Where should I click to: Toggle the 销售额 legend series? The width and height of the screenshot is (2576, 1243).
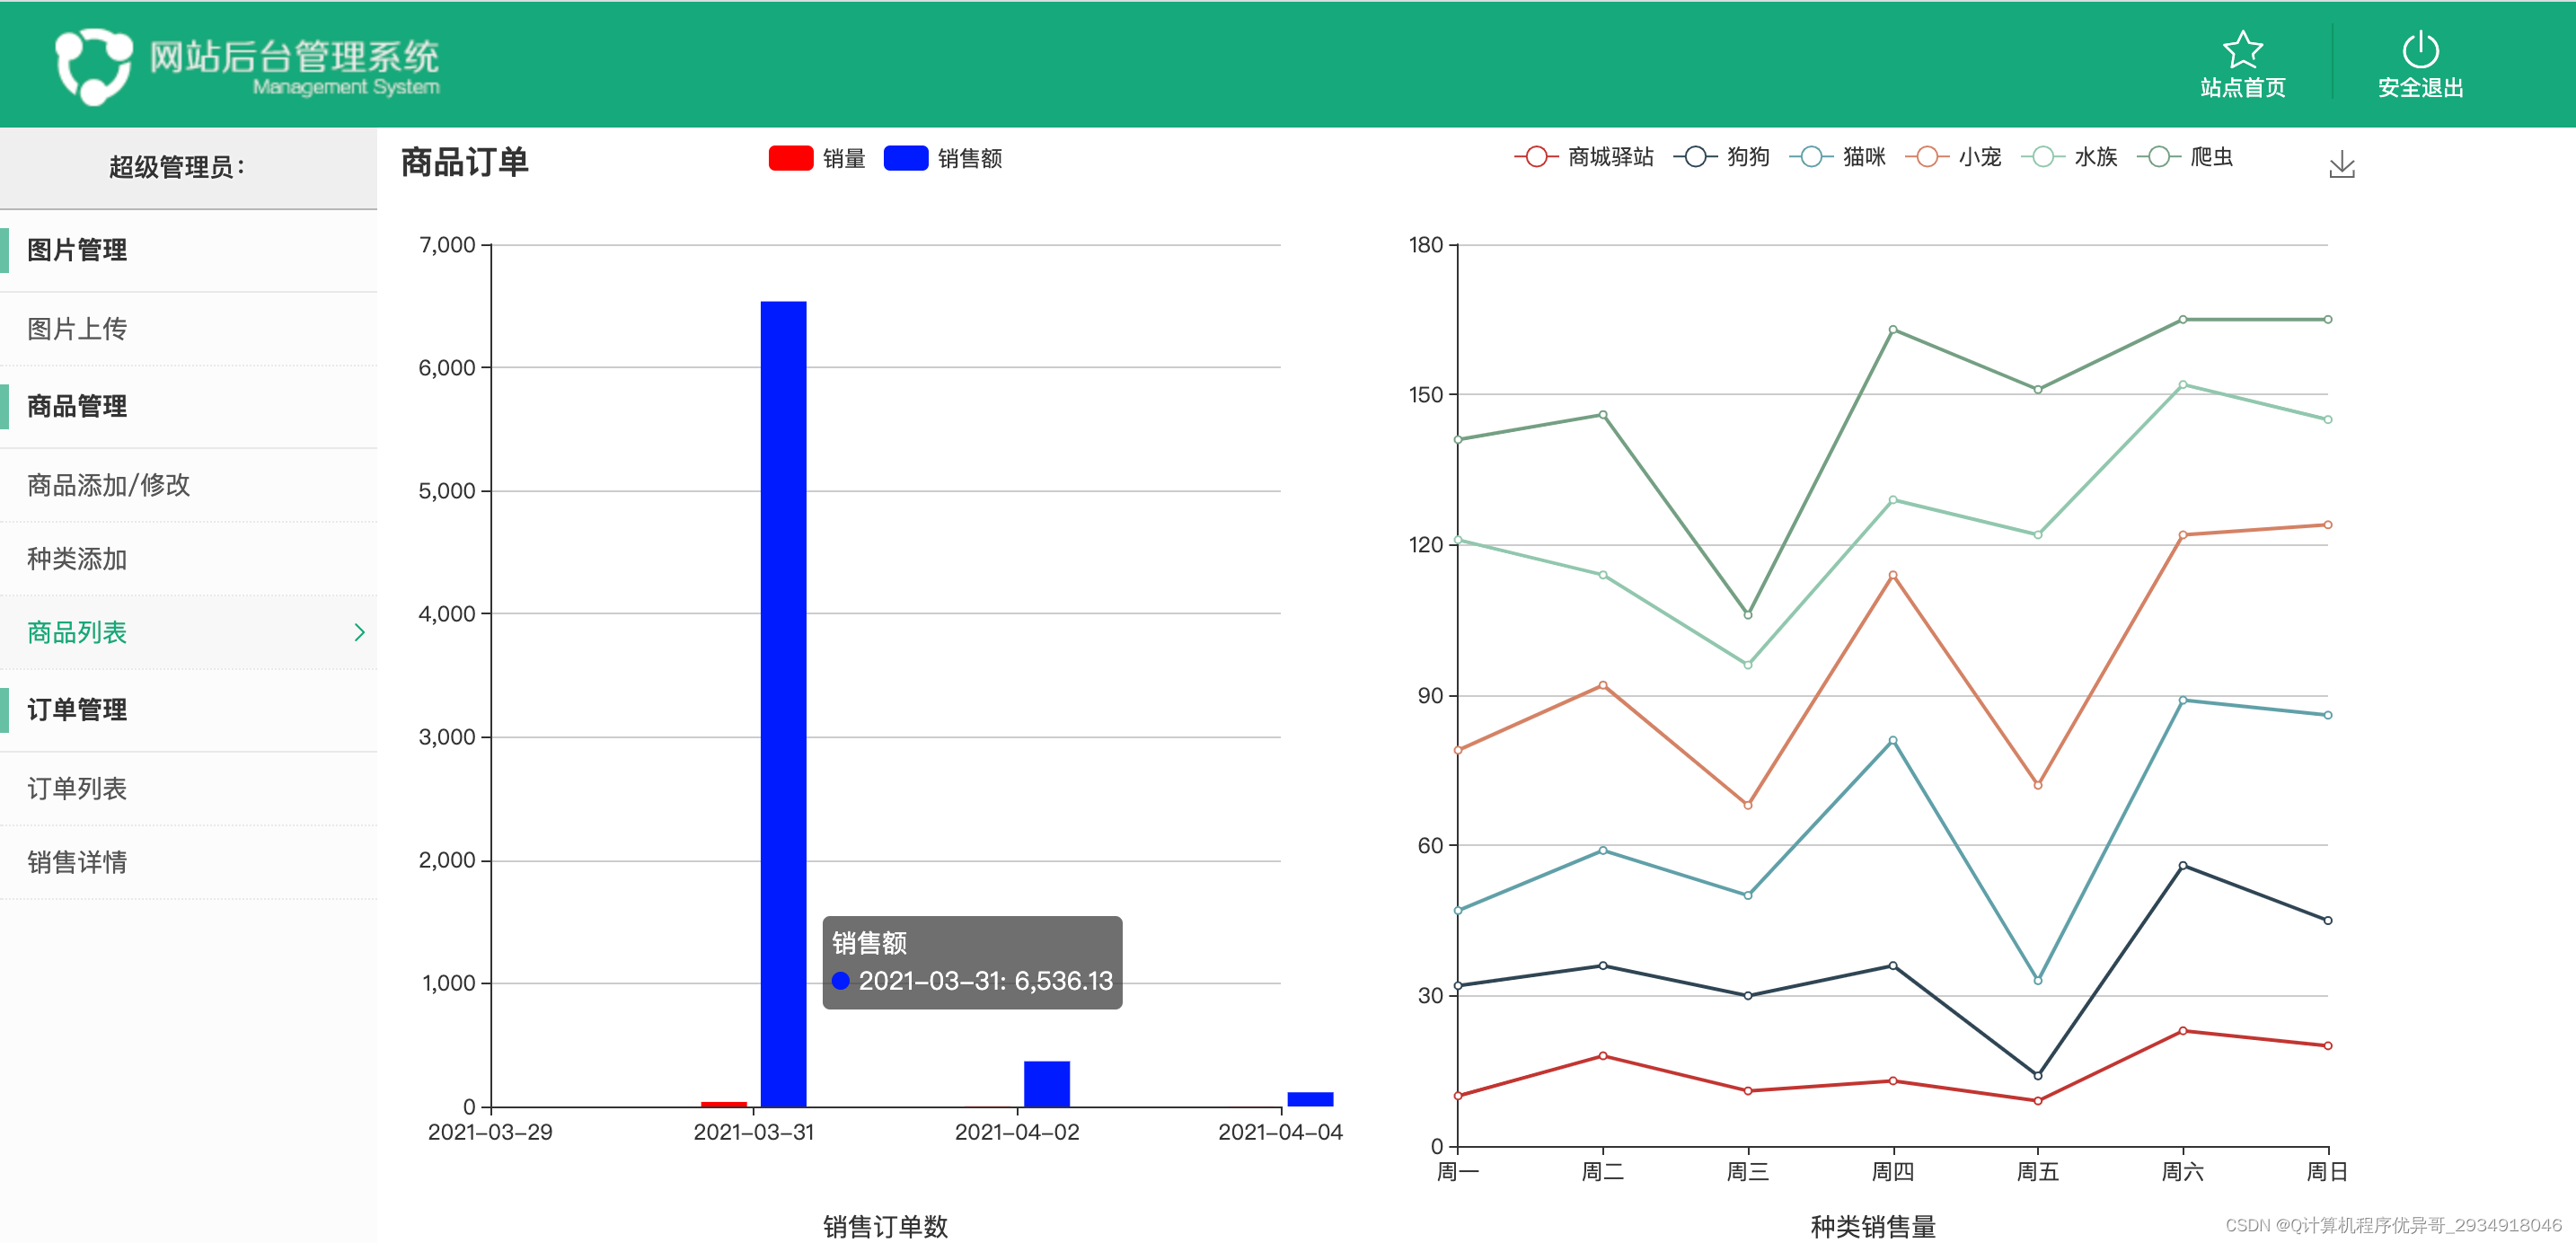pyautogui.click(x=942, y=158)
